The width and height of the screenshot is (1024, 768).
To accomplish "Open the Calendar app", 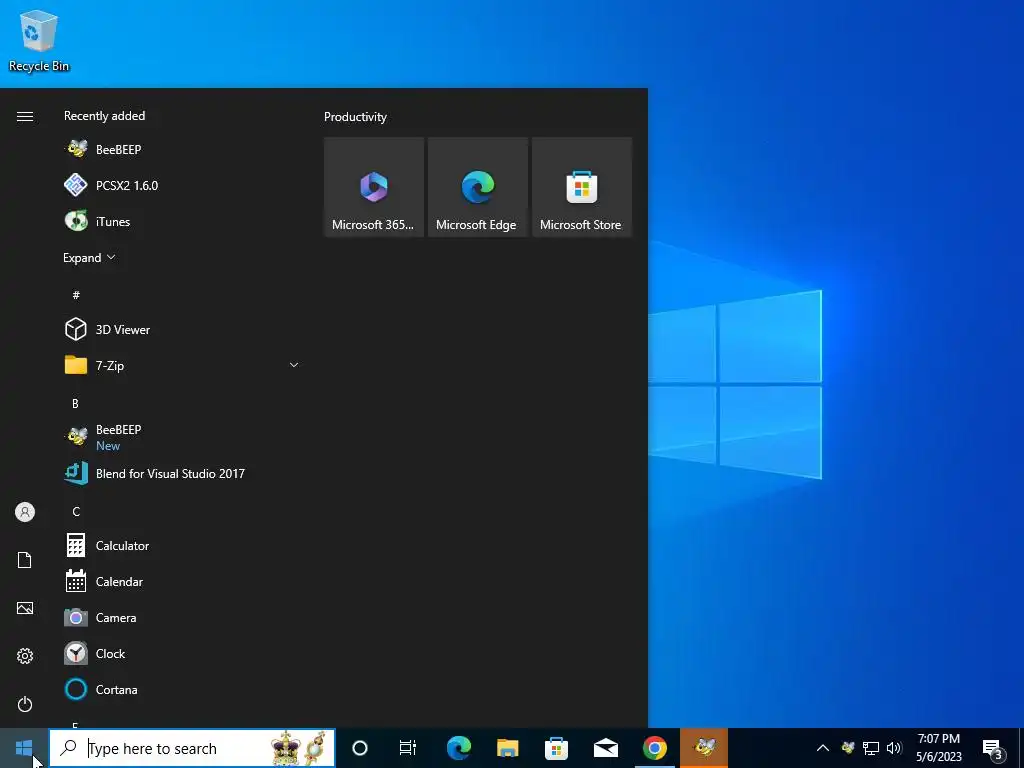I will click(x=182, y=581).
